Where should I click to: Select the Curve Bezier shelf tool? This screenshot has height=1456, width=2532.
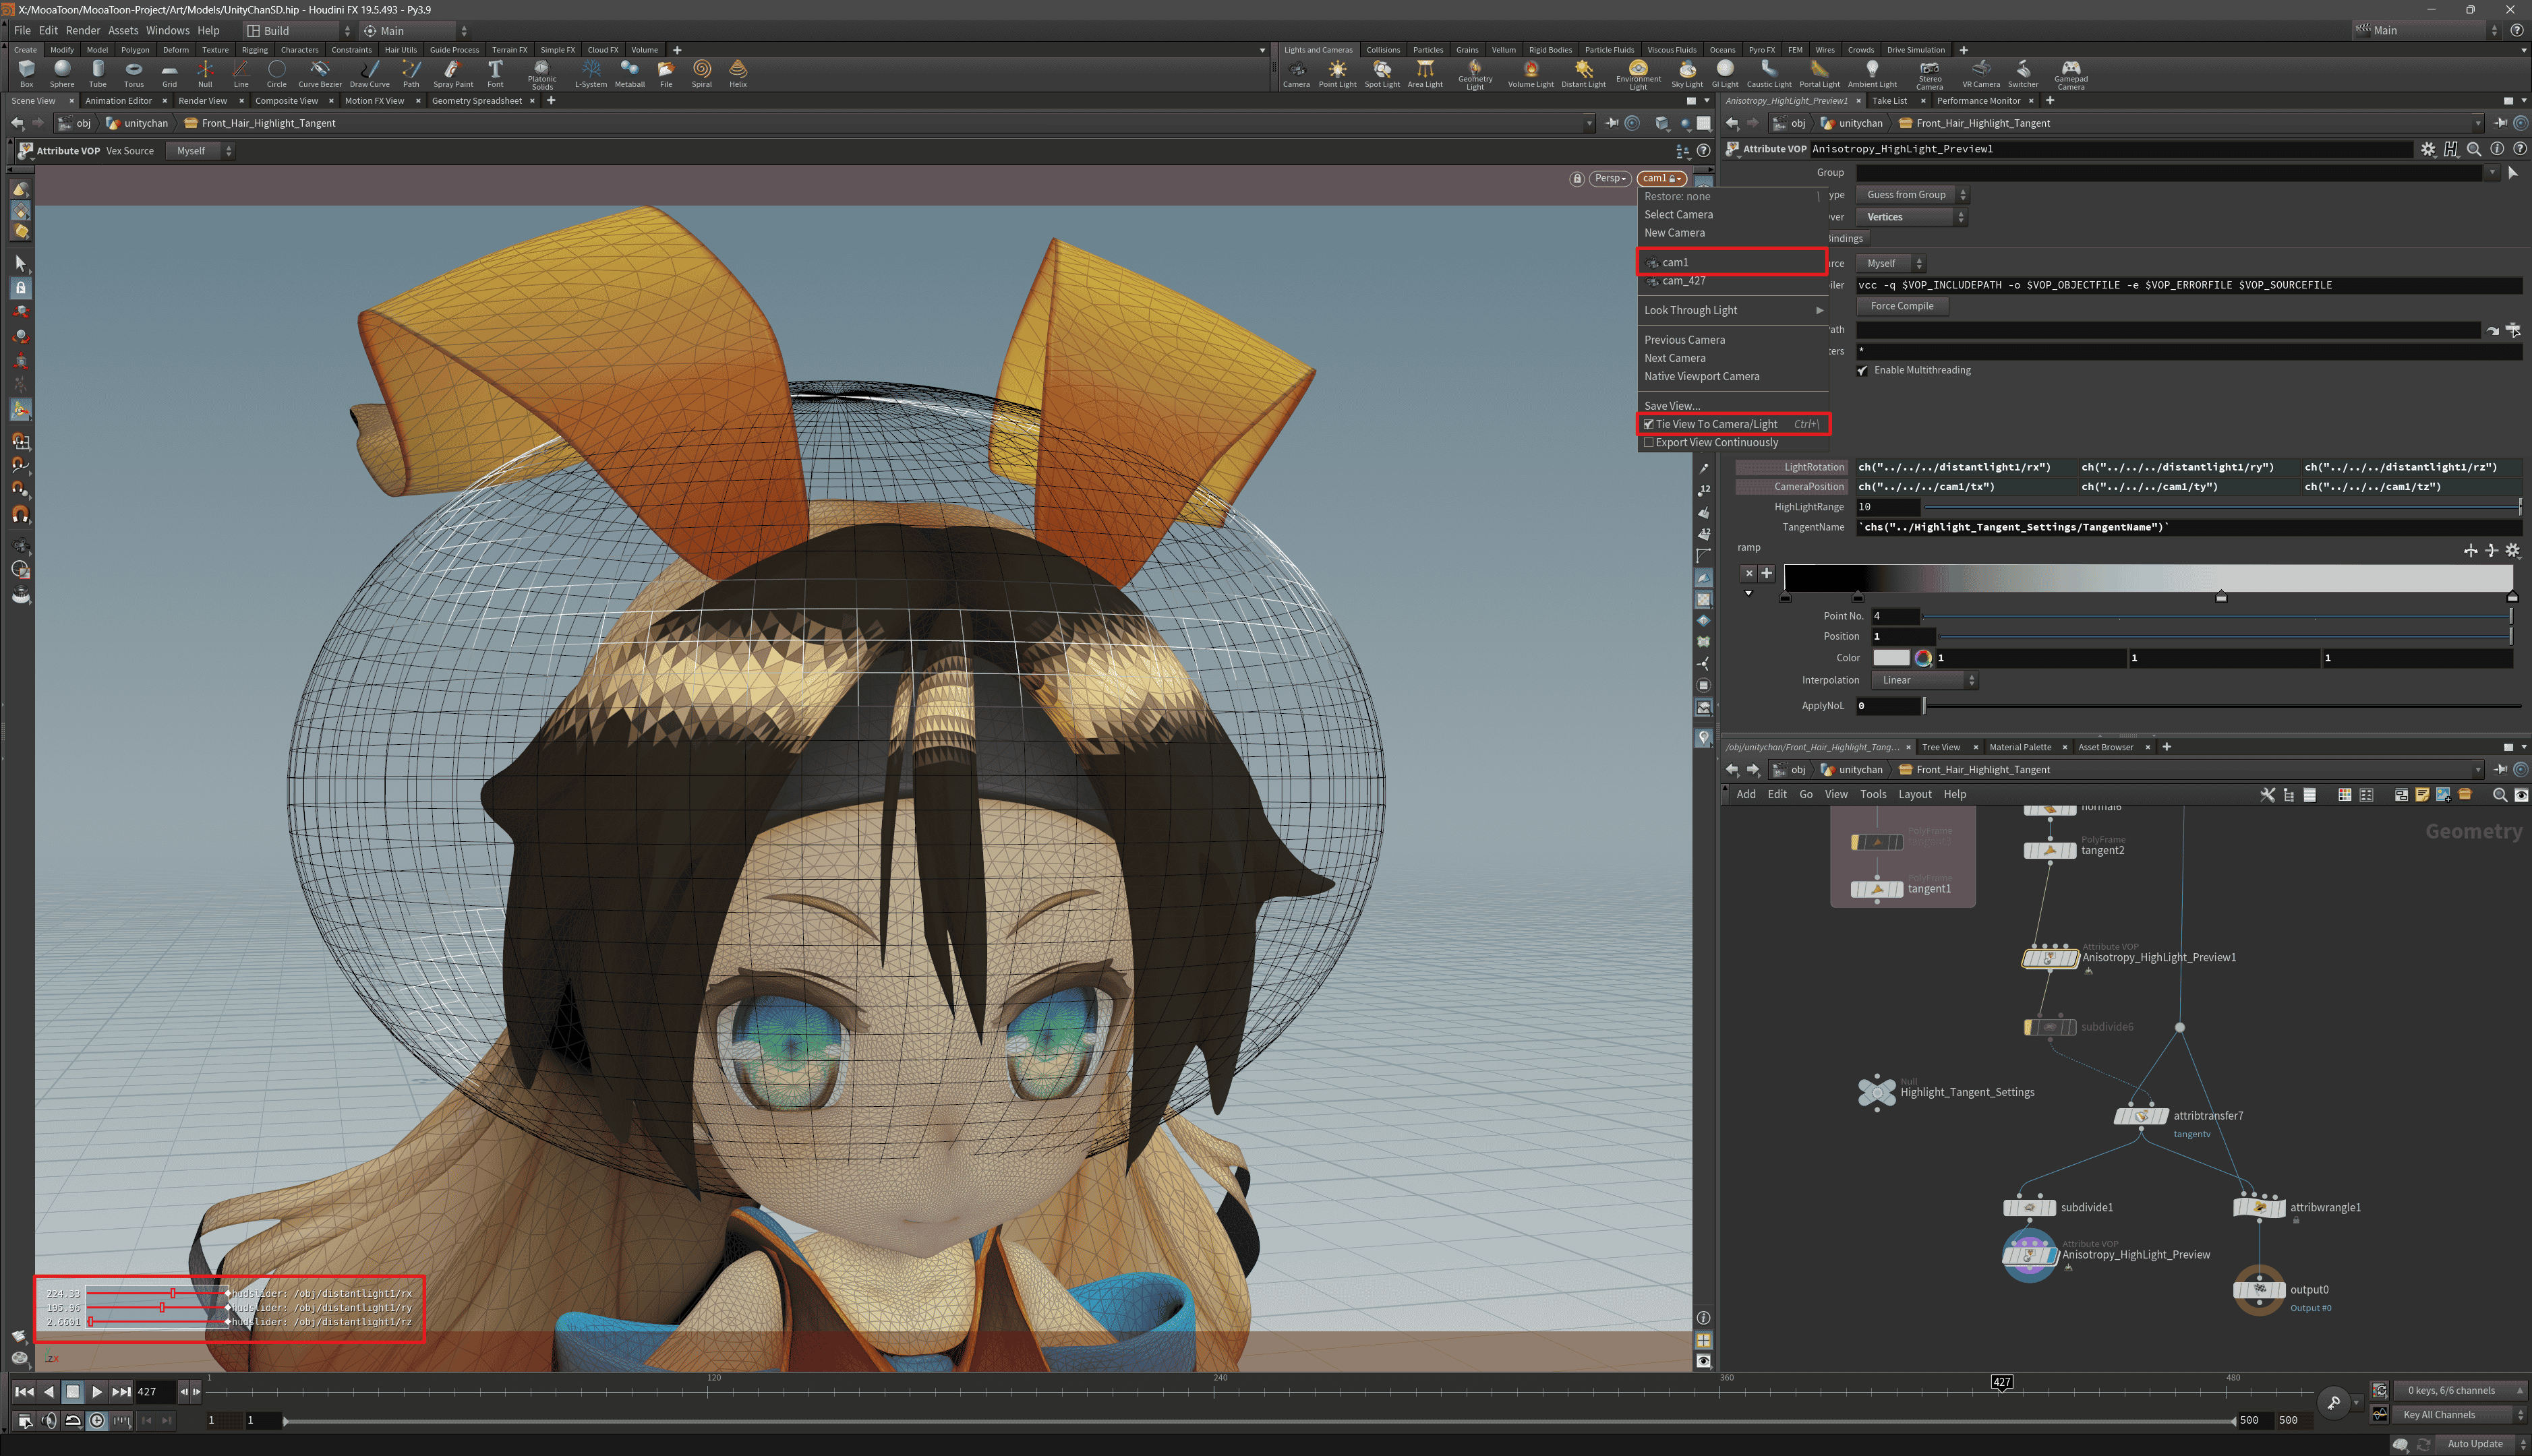[320, 73]
